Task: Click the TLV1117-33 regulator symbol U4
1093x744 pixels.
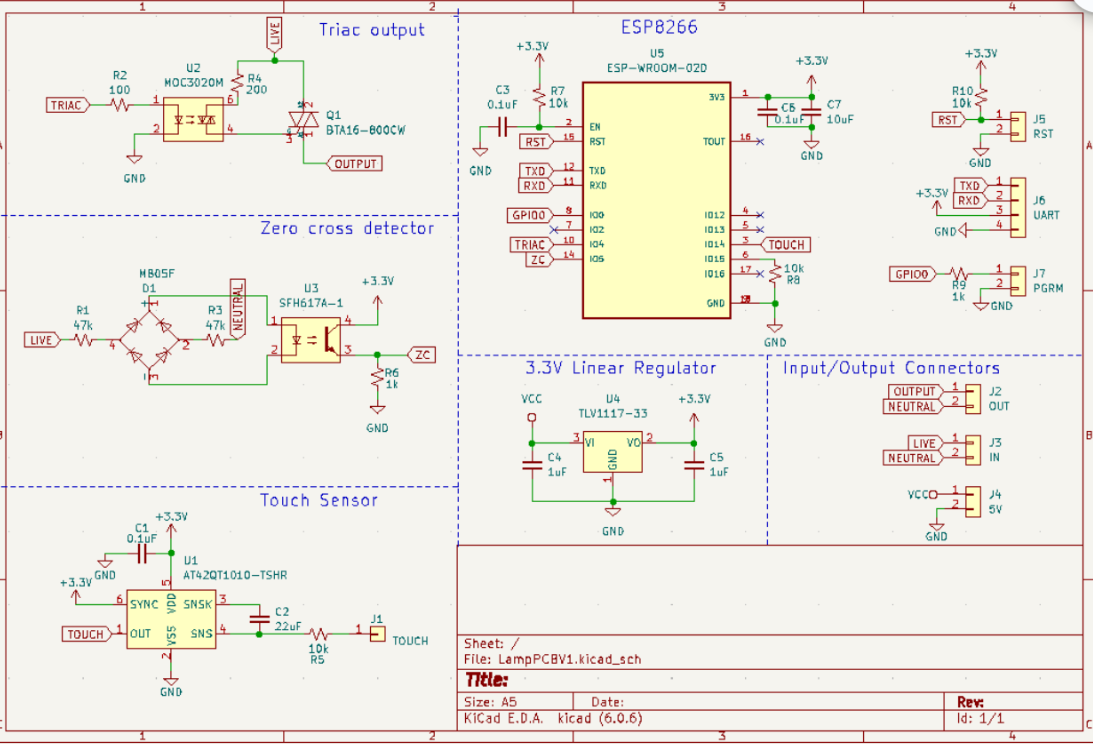Action: tap(612, 452)
